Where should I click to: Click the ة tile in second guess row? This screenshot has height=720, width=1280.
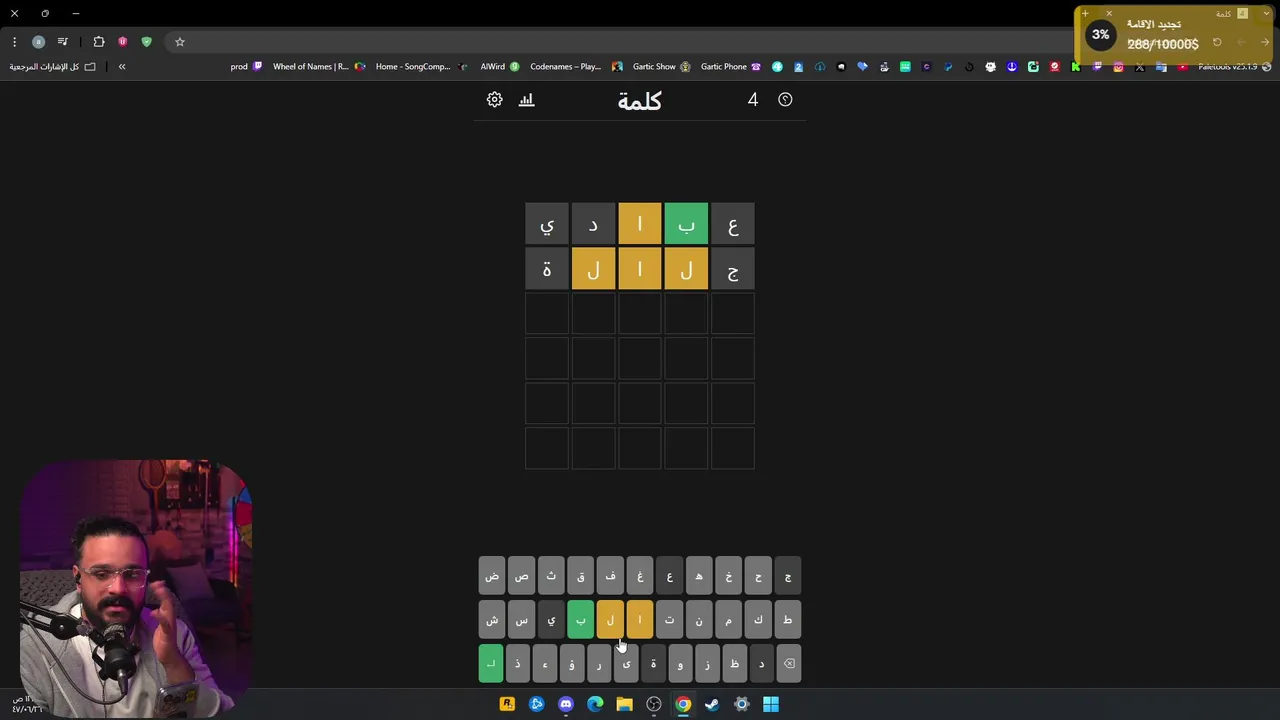(547, 269)
